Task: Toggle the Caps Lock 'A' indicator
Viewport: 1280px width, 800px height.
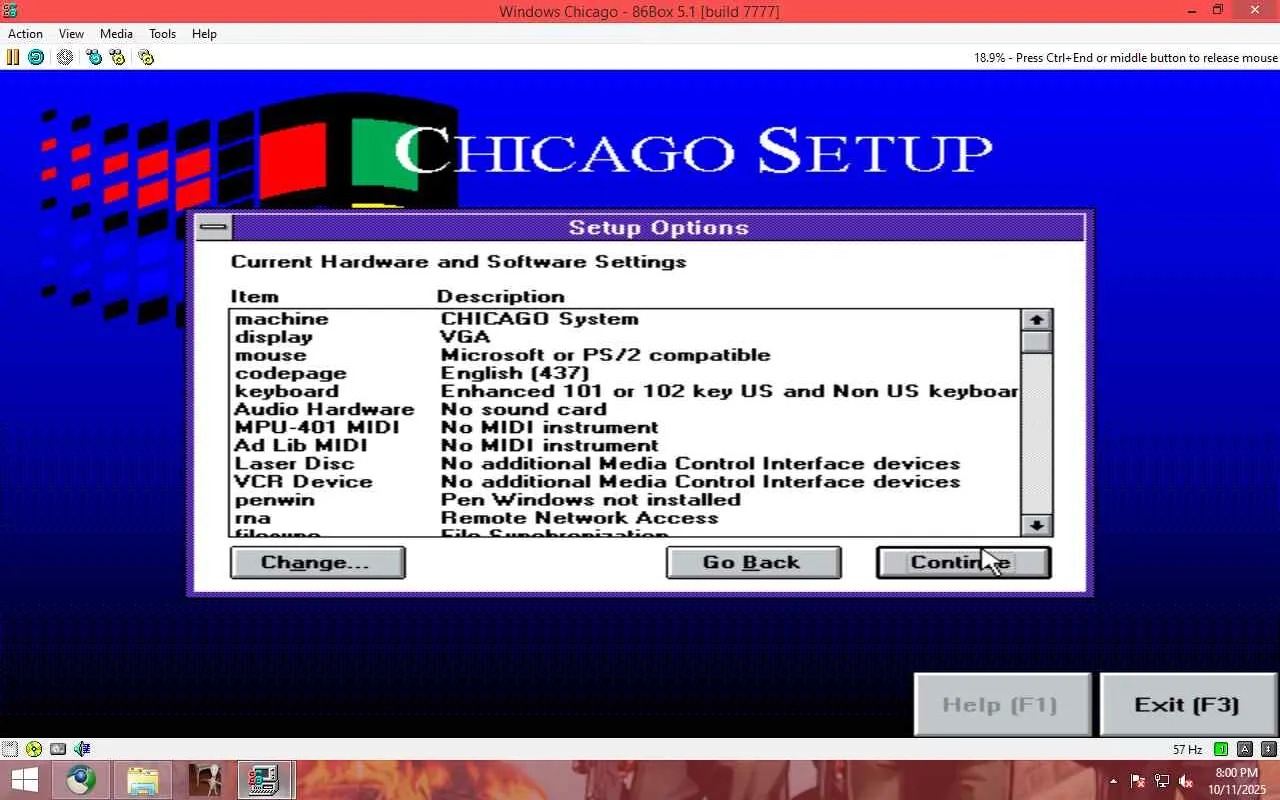Action: (x=1245, y=749)
